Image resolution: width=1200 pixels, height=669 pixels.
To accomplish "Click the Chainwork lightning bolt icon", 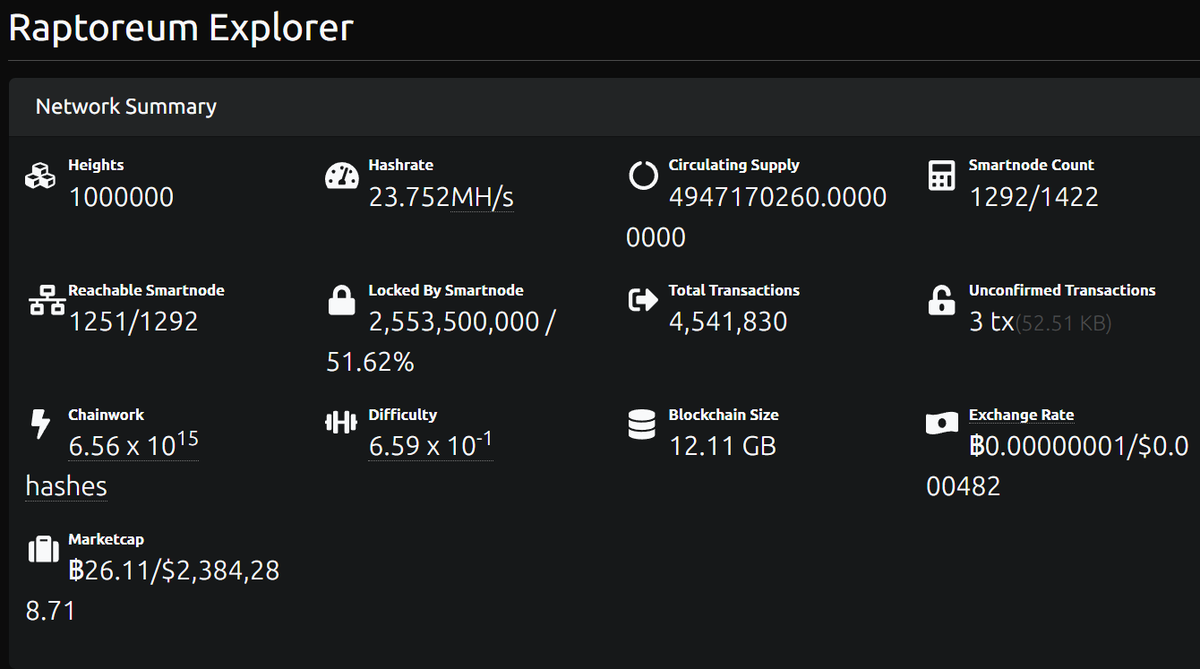I will pos(41,425).
